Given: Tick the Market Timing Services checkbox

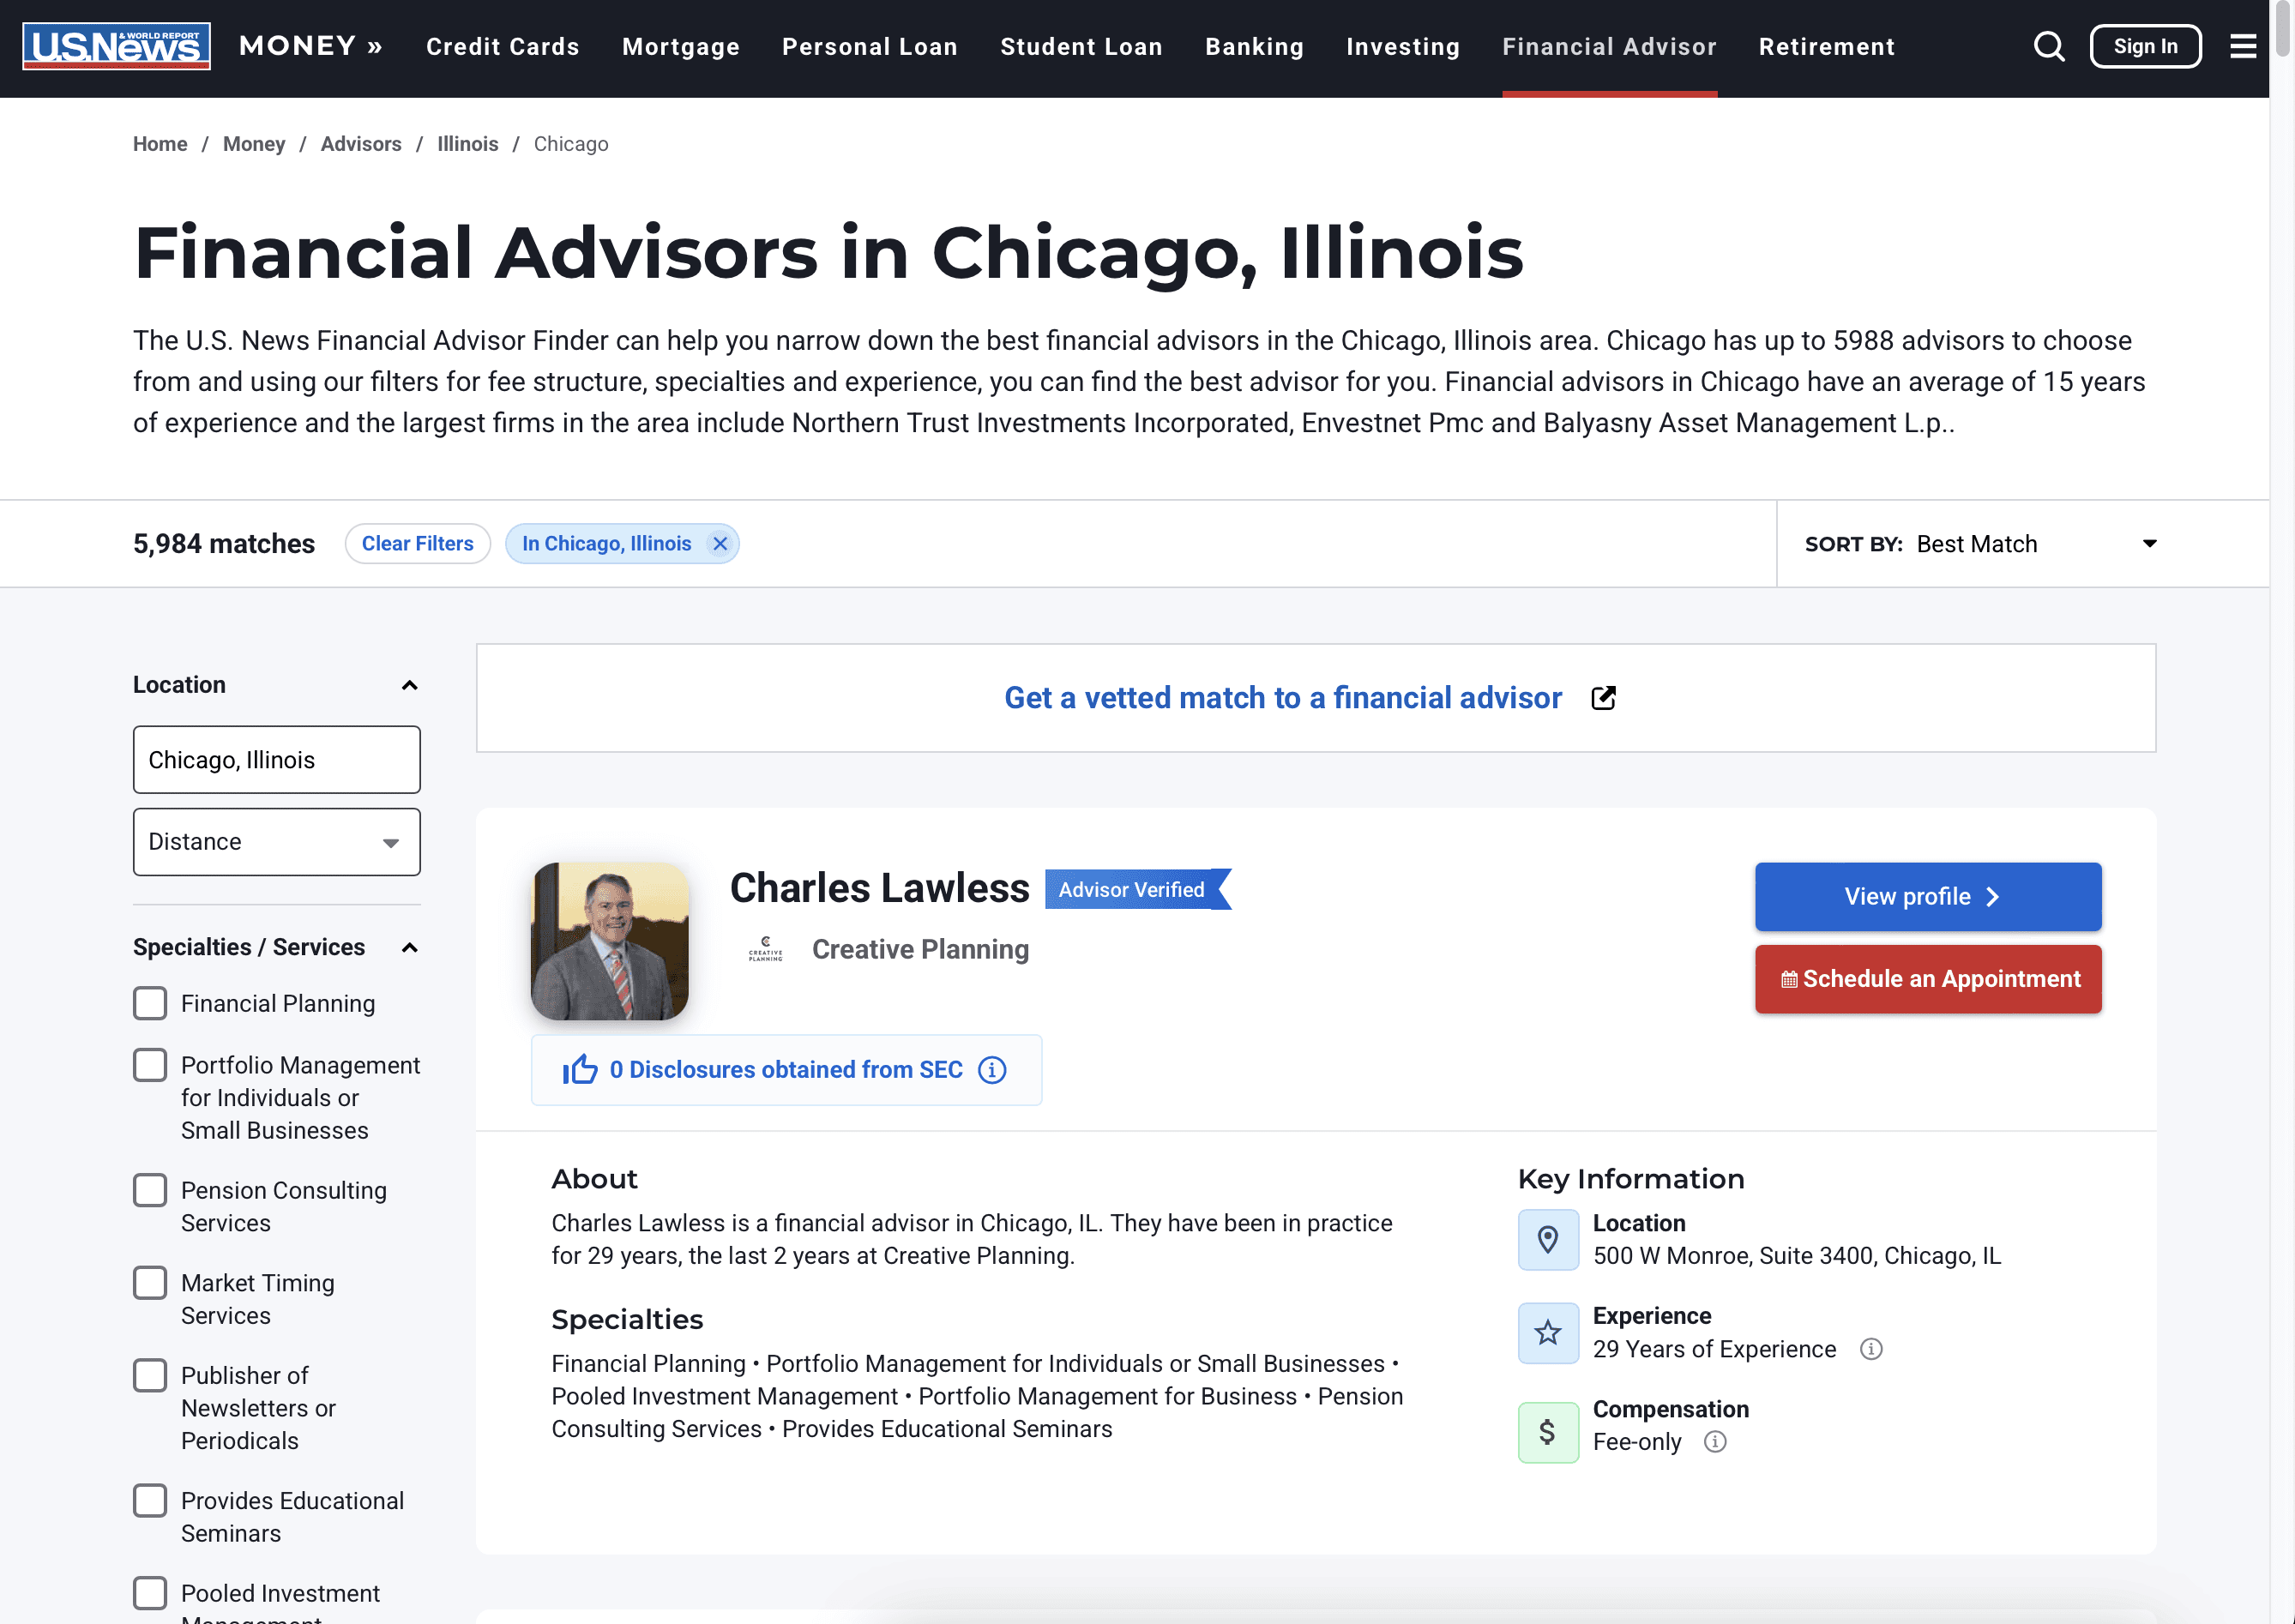Looking at the screenshot, I should 150,1283.
